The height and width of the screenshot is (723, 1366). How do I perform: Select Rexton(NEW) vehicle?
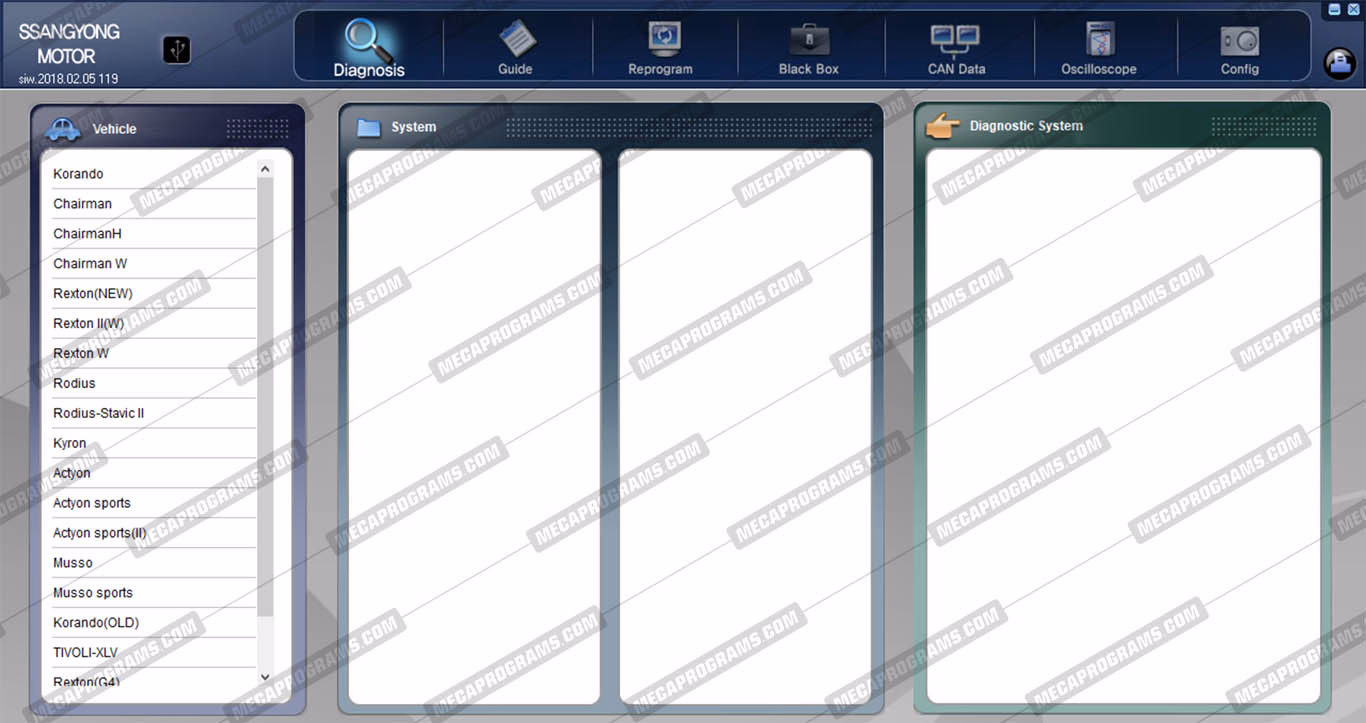154,294
